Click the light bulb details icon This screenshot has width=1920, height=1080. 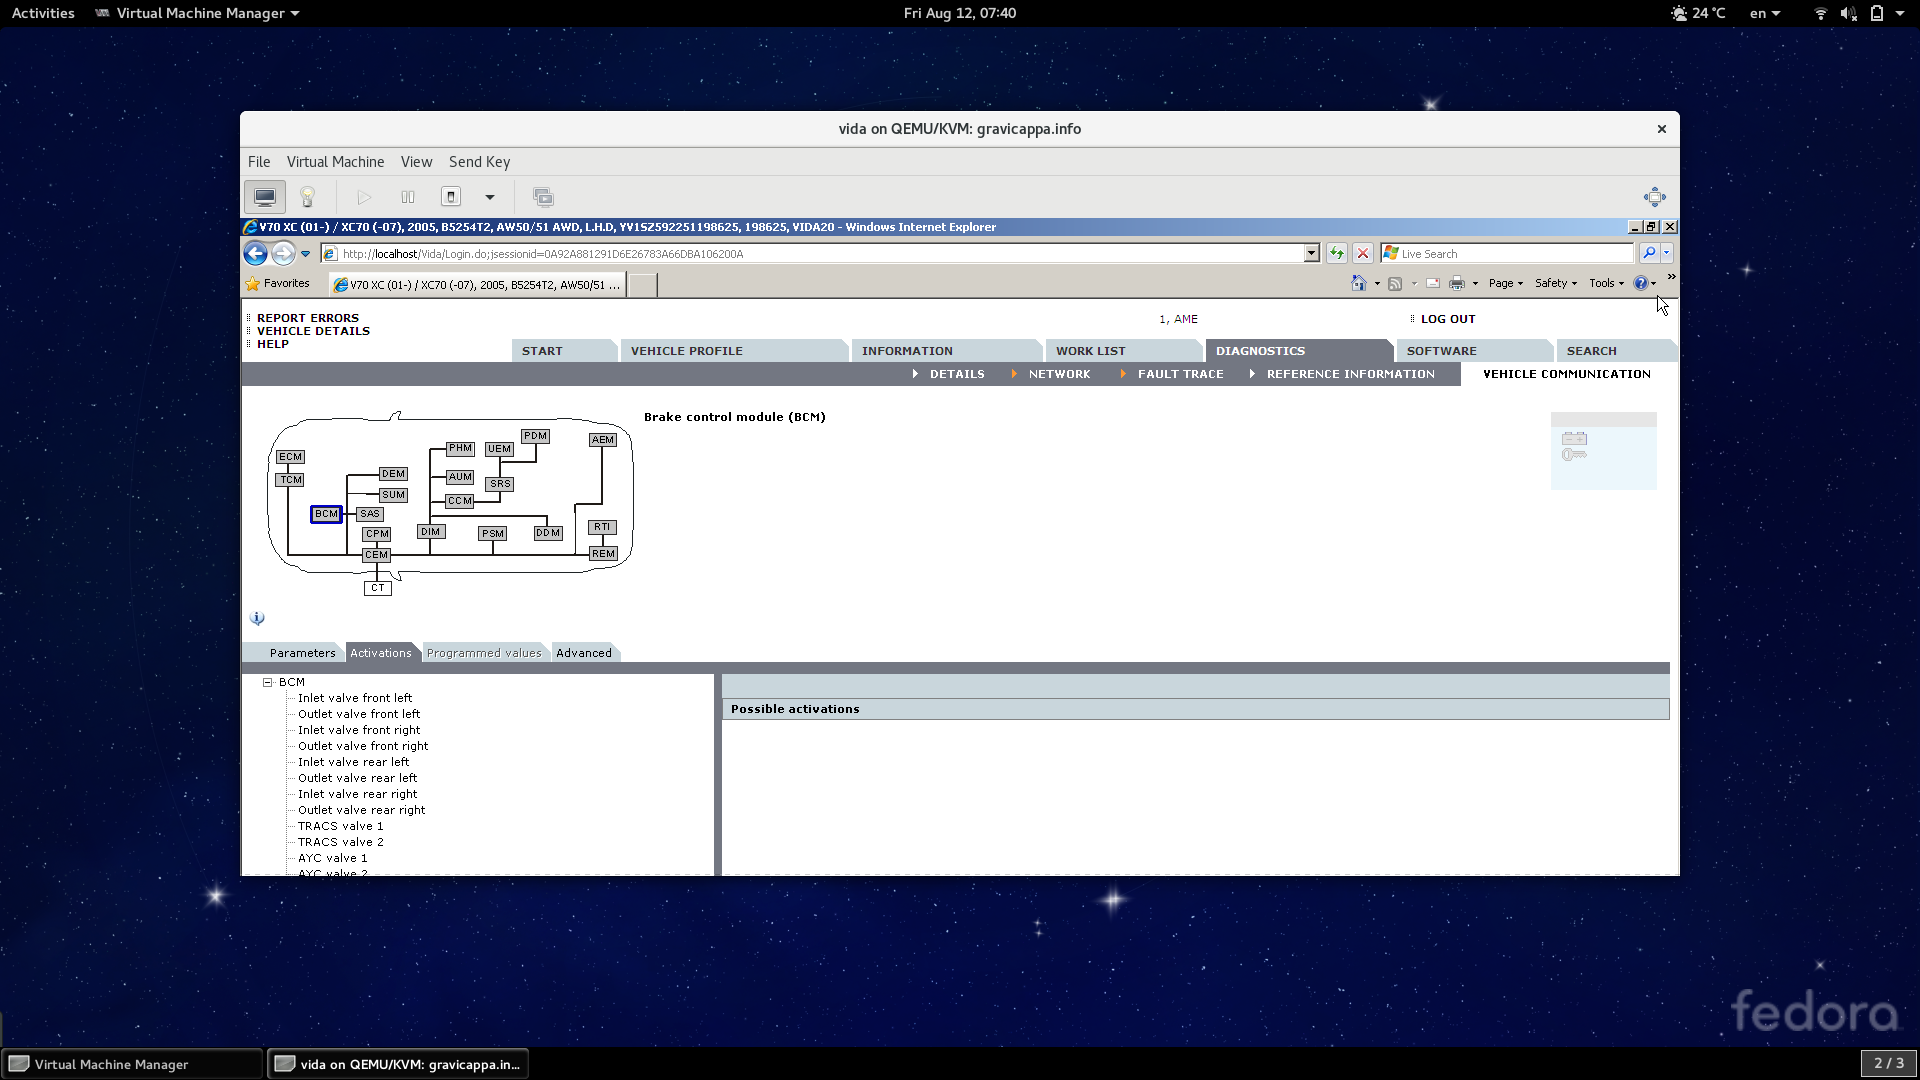308,197
